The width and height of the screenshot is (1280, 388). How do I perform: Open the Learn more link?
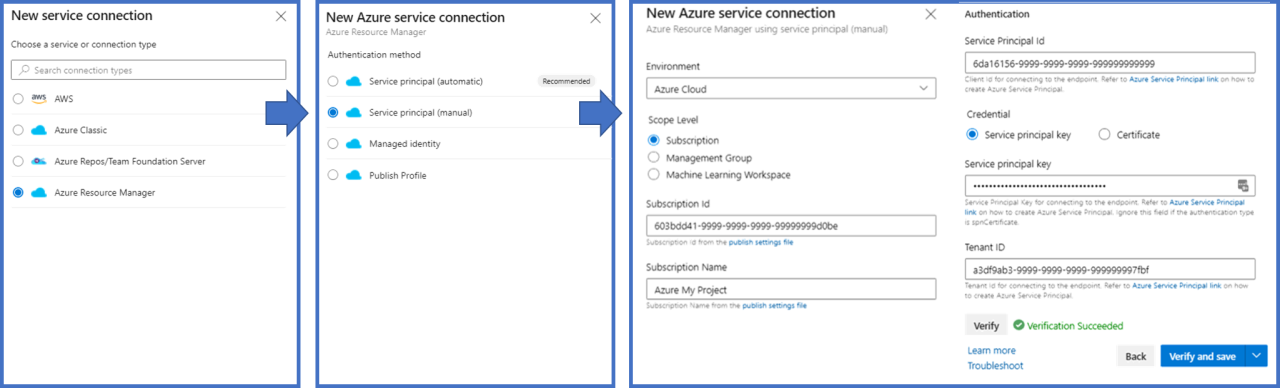point(991,350)
